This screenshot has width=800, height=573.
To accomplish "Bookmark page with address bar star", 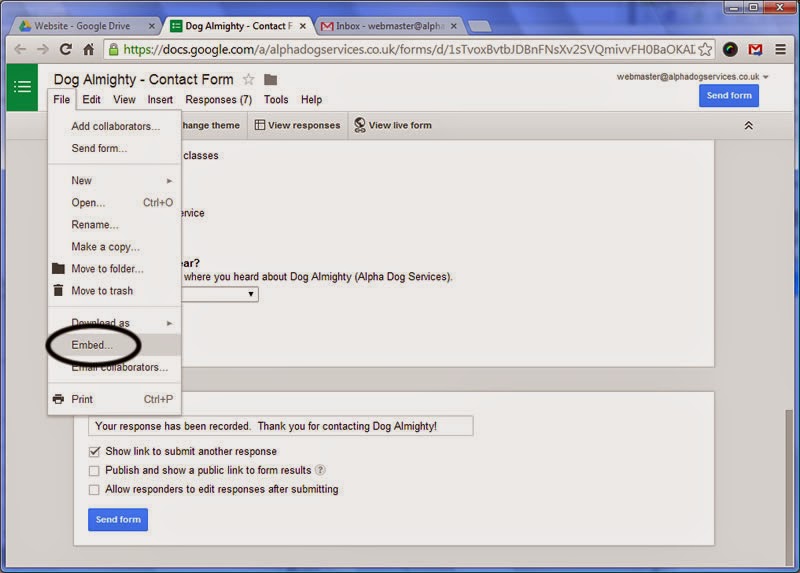I will coord(705,49).
